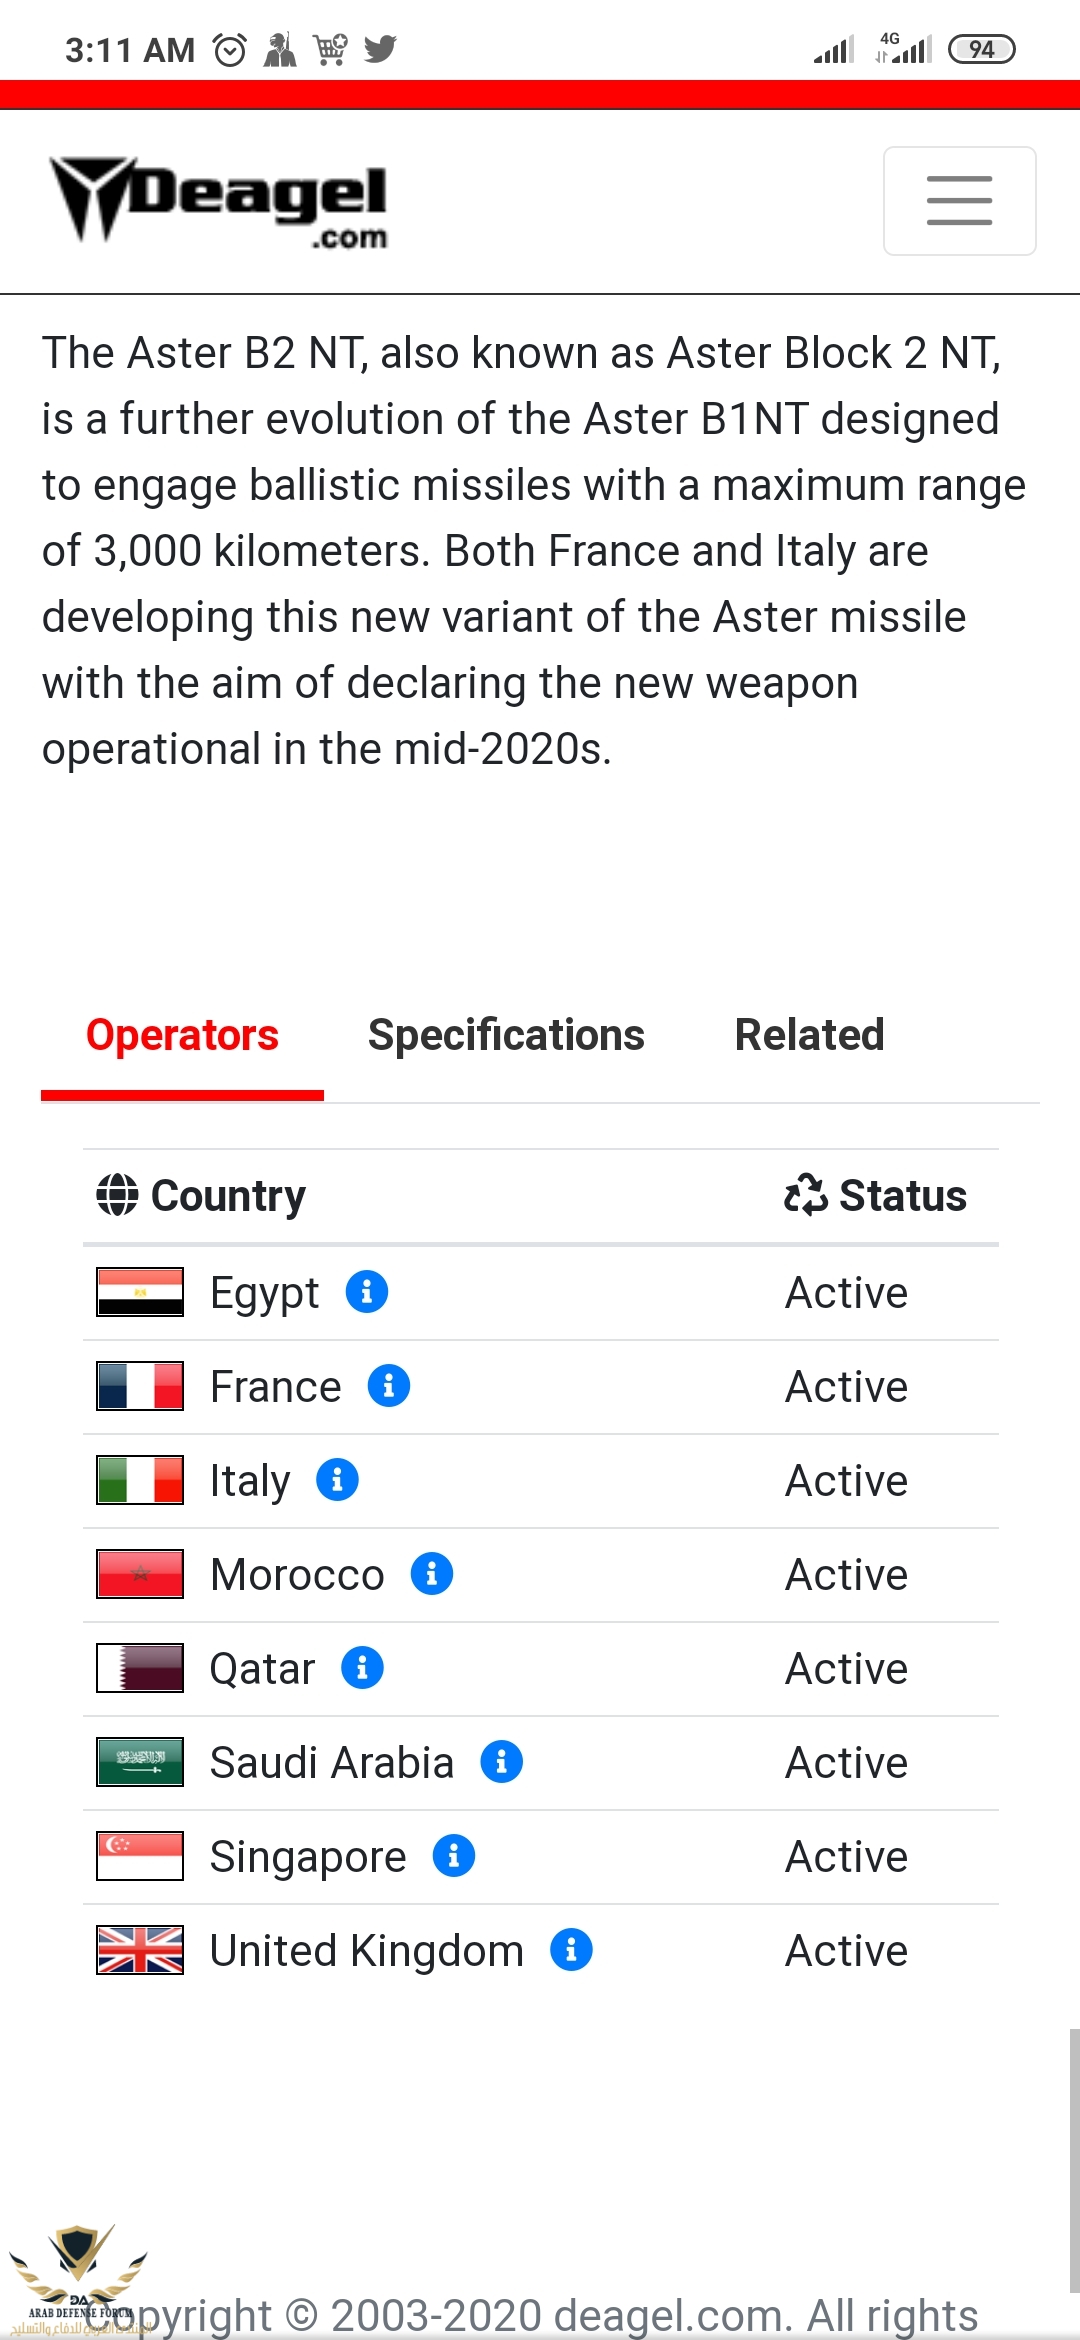Select the Operators tab

pyautogui.click(x=182, y=1035)
